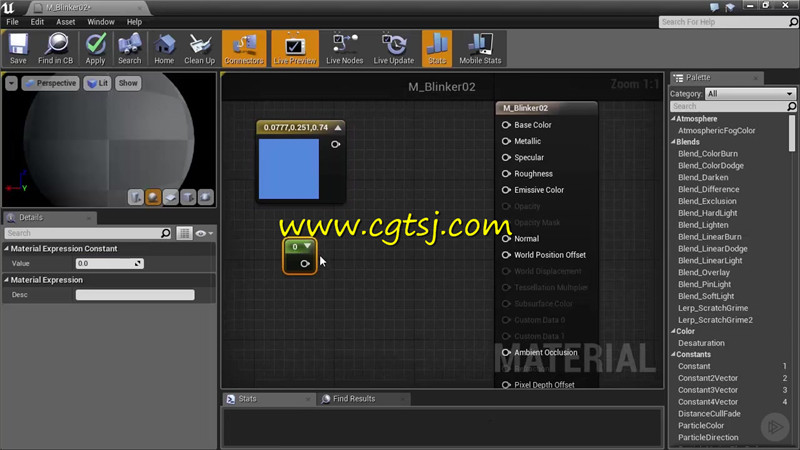The height and width of the screenshot is (450, 800).
Task: Open the Lit view mode menu
Action: 97,83
